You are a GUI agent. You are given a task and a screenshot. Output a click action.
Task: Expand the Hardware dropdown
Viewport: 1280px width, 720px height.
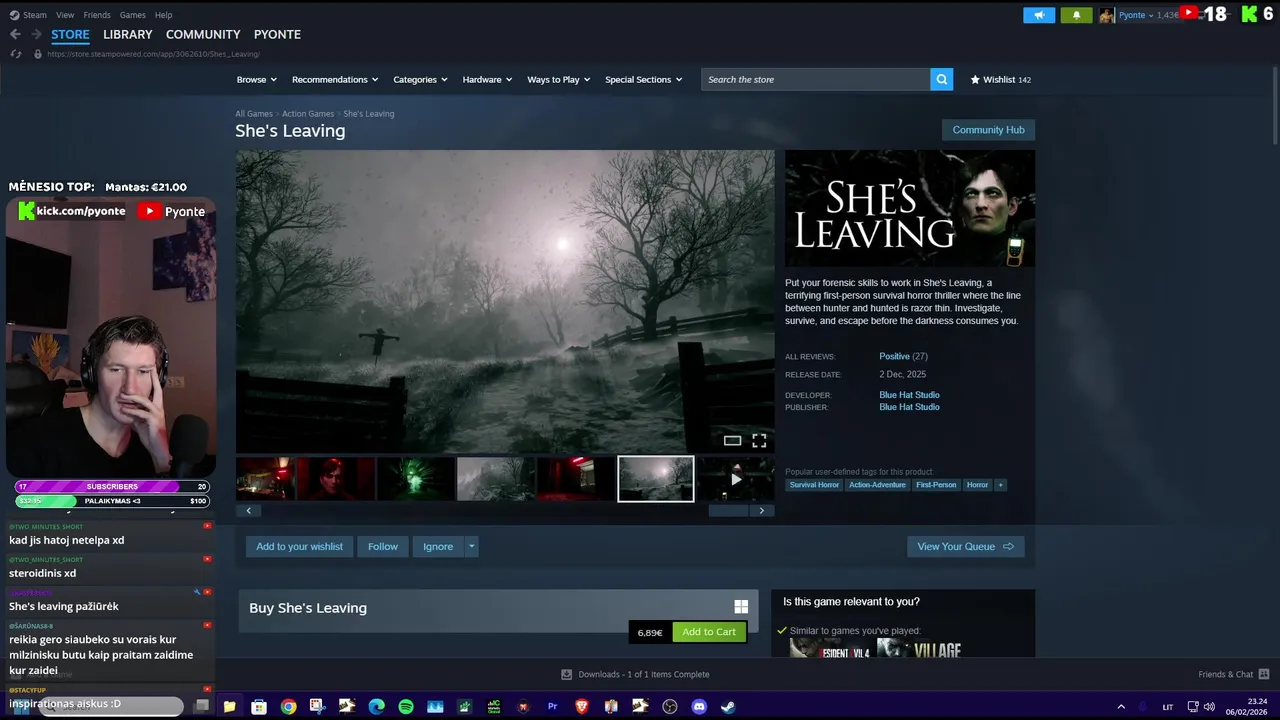click(x=487, y=79)
